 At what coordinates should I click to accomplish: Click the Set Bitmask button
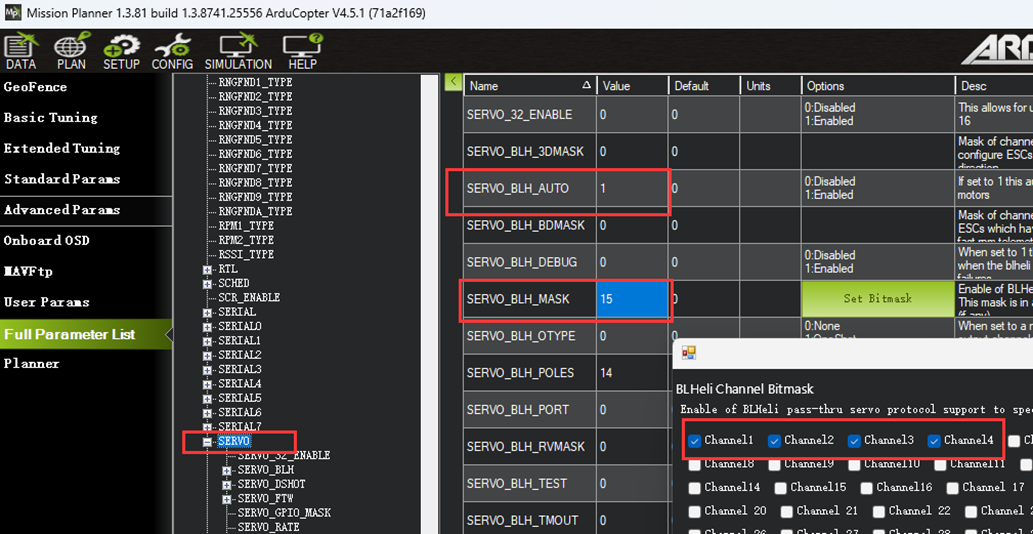(x=878, y=299)
